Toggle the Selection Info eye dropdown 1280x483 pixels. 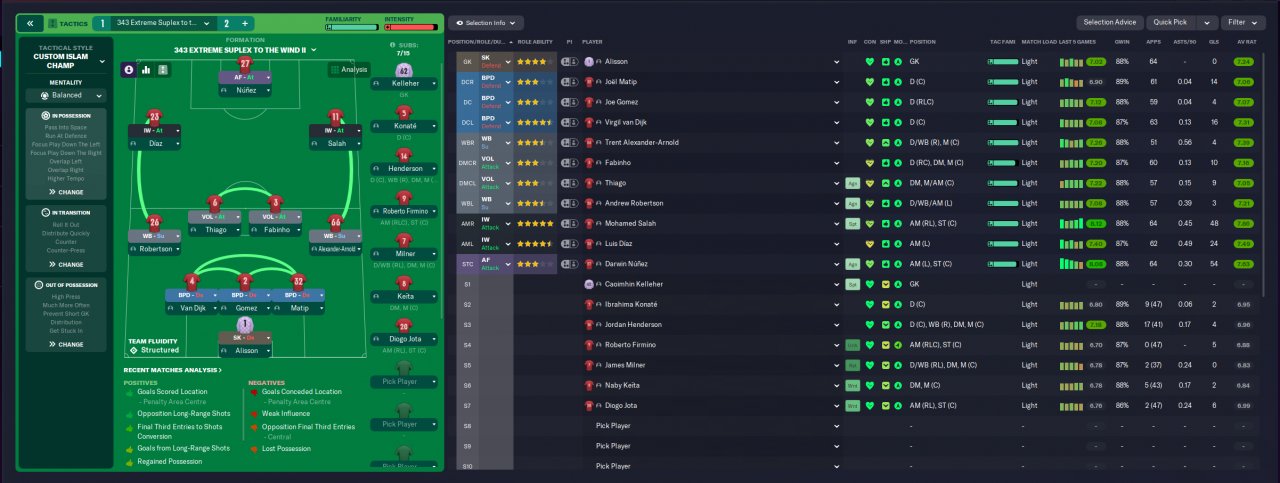(x=486, y=23)
